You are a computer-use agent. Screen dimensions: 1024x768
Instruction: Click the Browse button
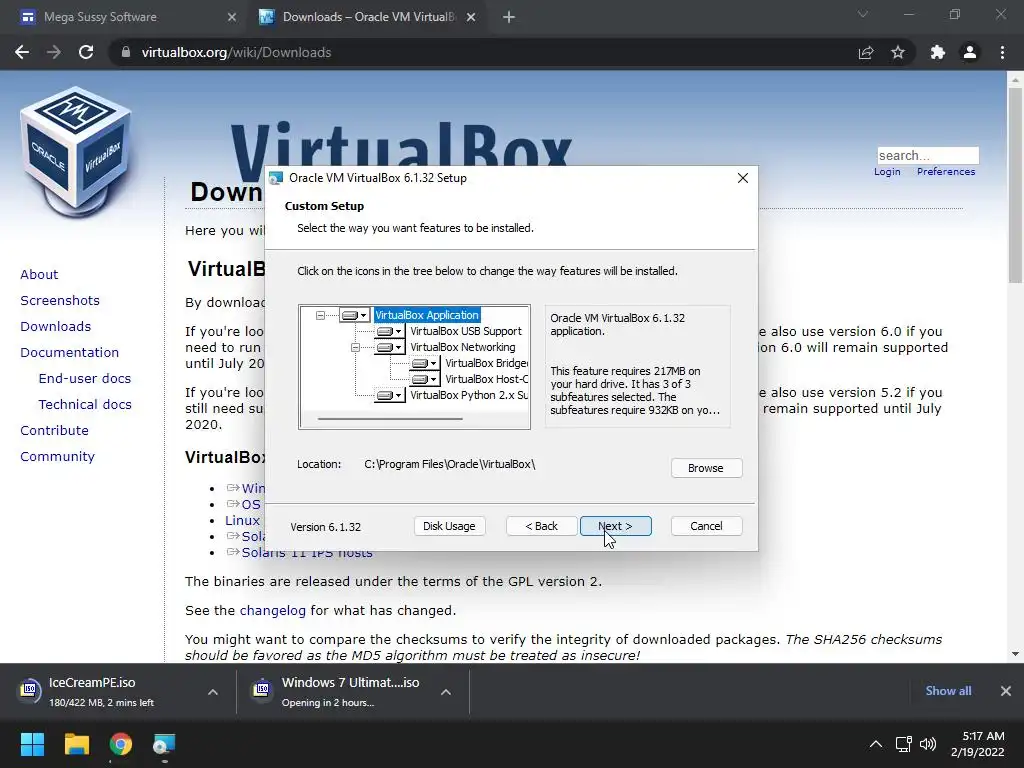(x=706, y=468)
